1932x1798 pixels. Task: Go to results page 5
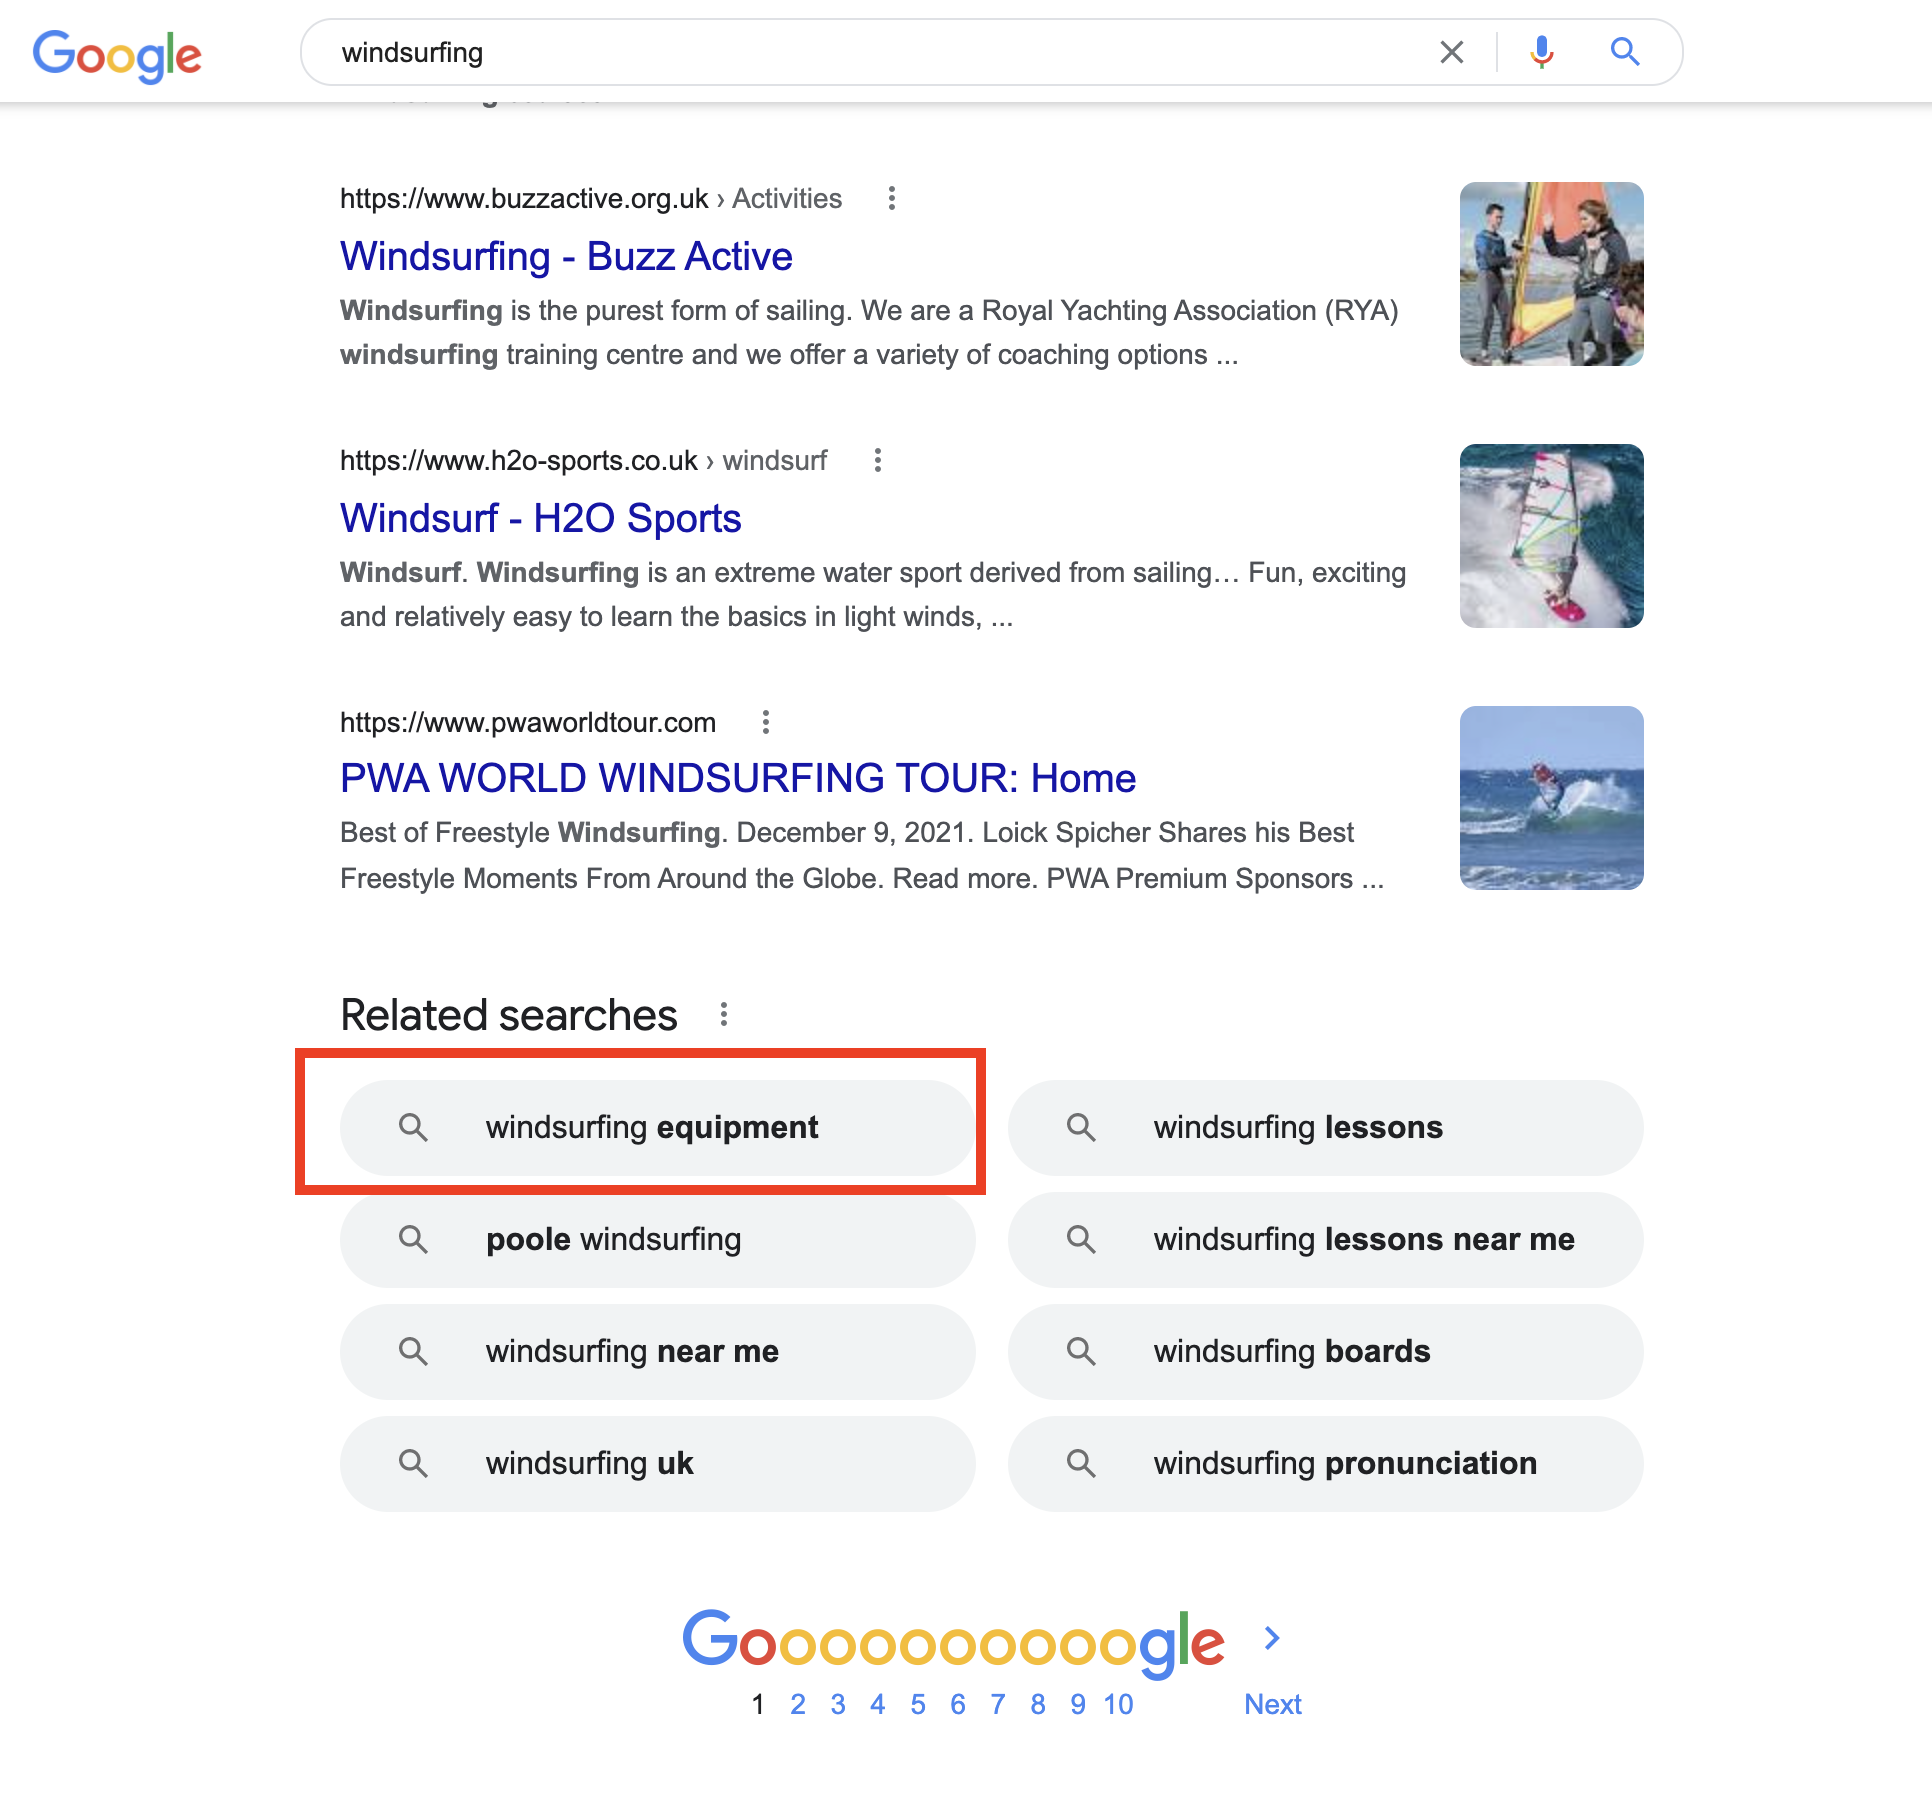coord(918,1704)
